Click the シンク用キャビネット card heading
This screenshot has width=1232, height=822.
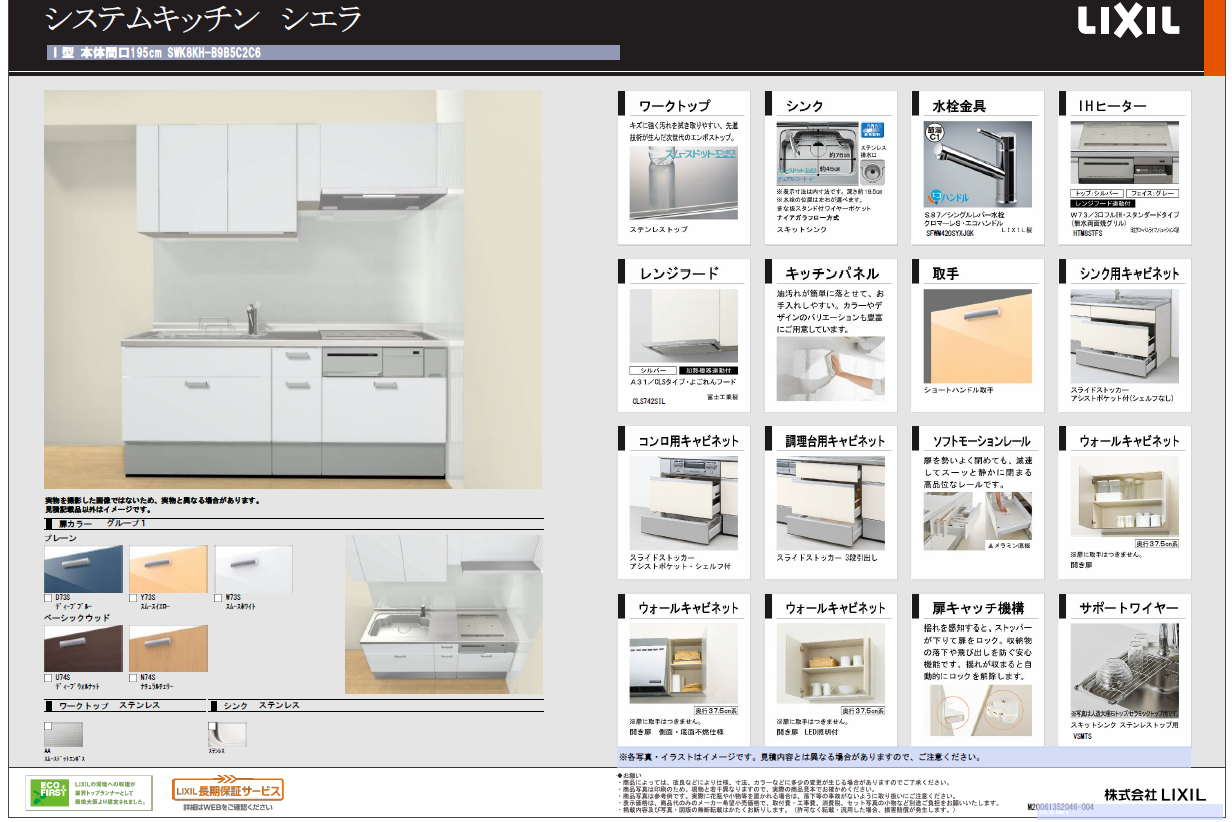pyautogui.click(x=1129, y=273)
